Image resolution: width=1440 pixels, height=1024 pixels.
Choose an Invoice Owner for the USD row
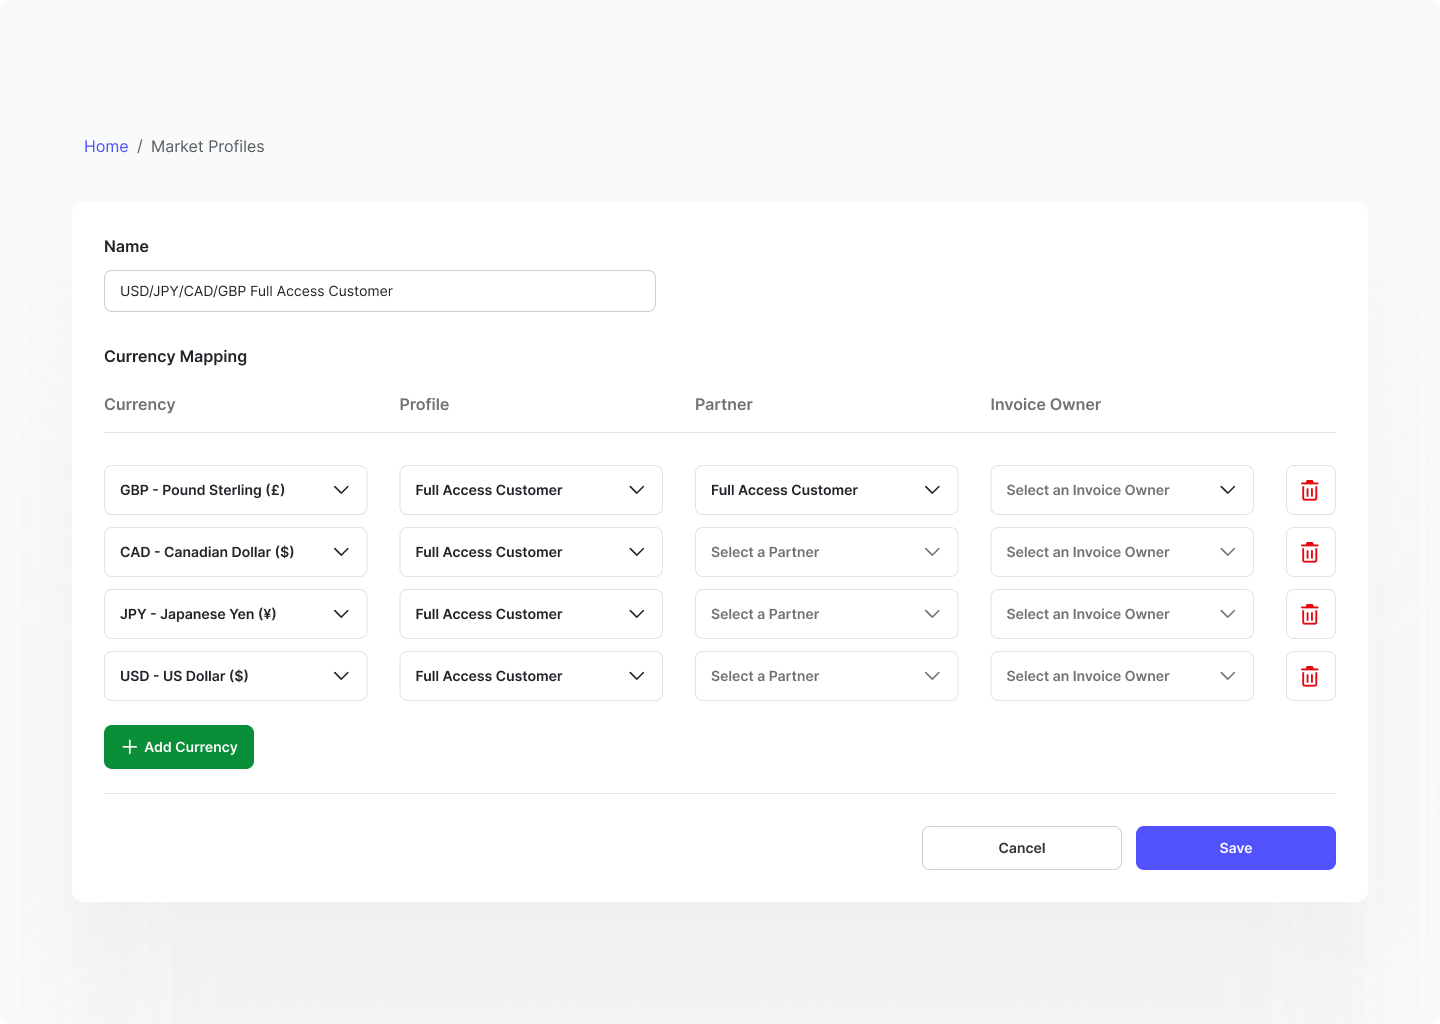1121,676
